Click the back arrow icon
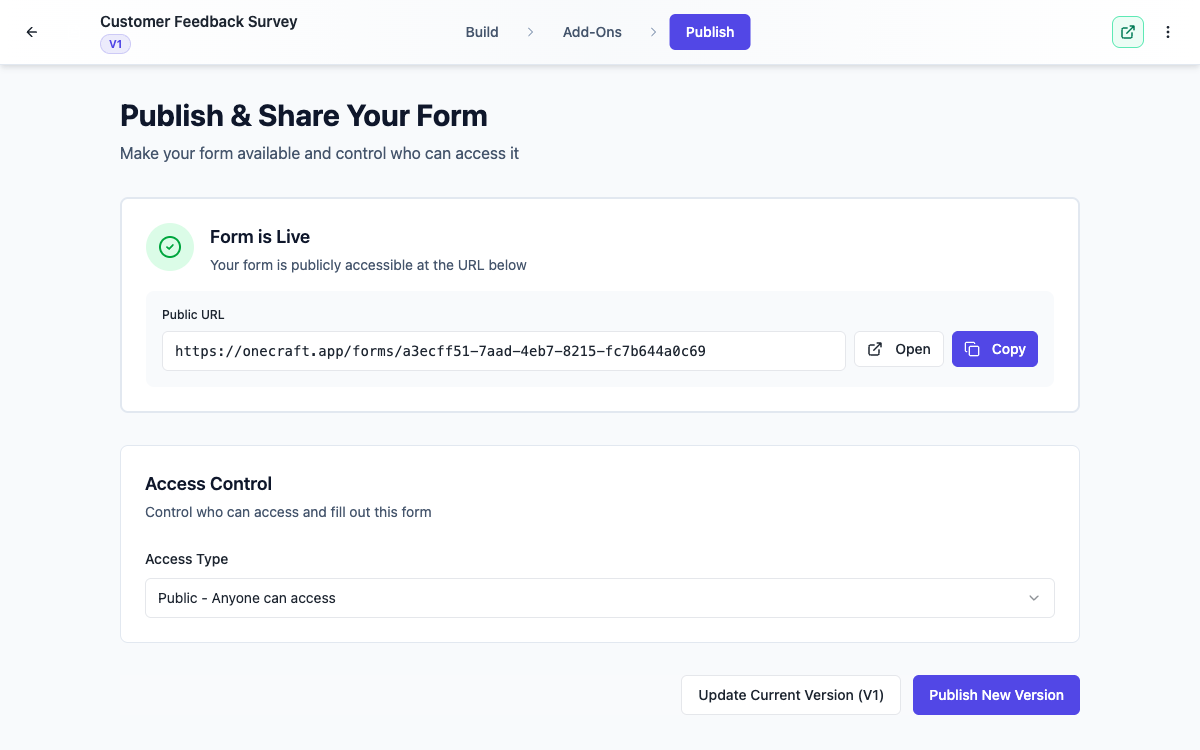1200x750 pixels. point(32,32)
